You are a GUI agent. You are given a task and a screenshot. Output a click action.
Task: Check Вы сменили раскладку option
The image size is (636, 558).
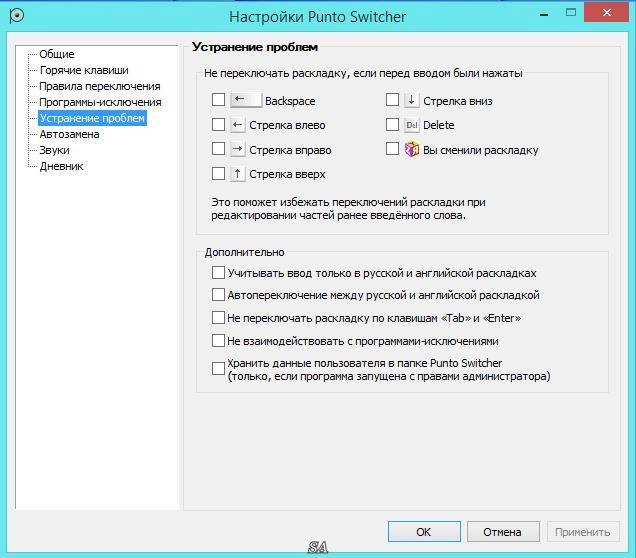392,149
